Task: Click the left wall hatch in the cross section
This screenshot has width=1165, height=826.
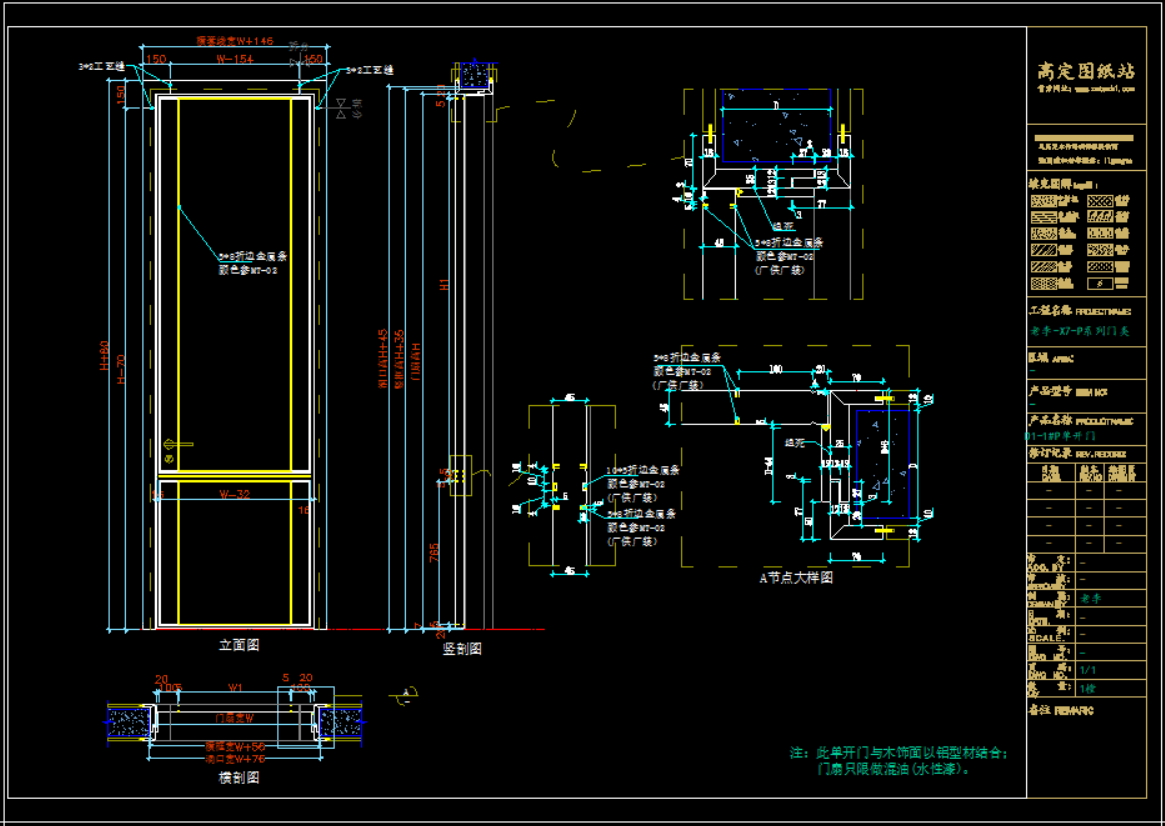Action: [x=128, y=722]
